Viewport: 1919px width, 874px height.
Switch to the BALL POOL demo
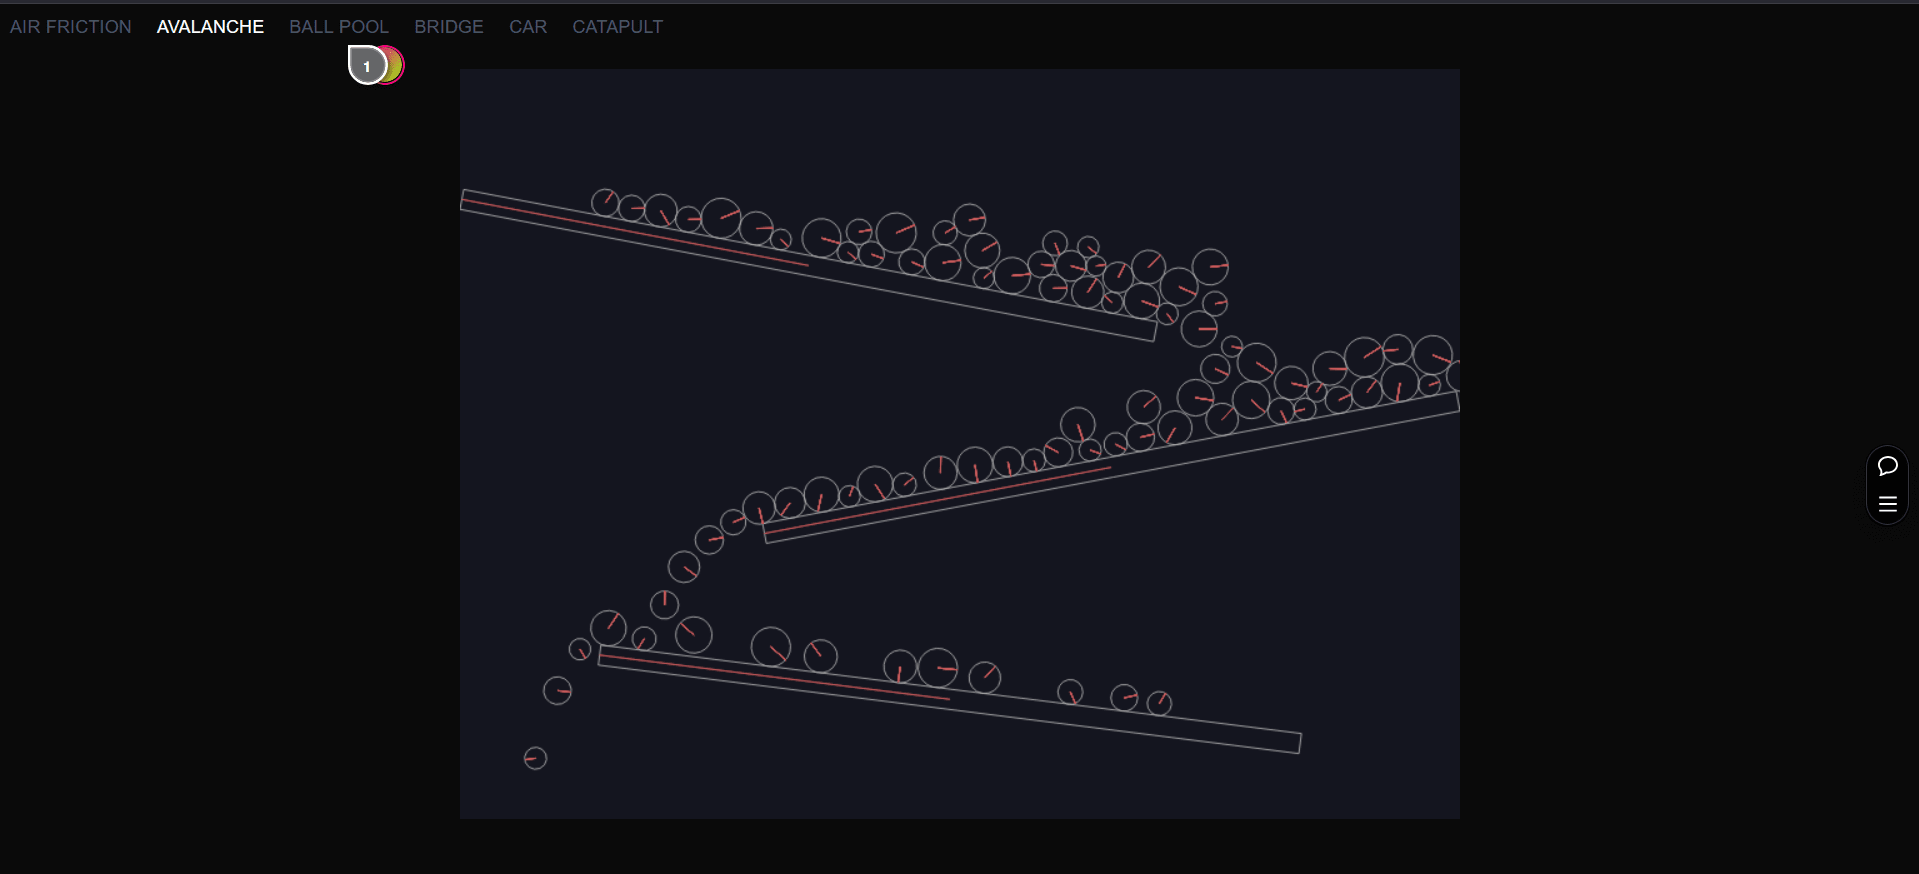coord(339,27)
